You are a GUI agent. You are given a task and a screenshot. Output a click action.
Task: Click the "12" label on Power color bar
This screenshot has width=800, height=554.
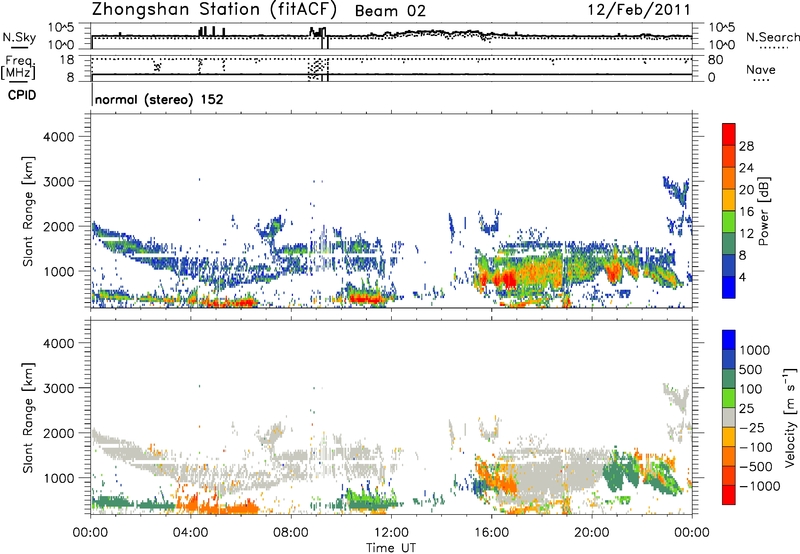[x=746, y=234]
